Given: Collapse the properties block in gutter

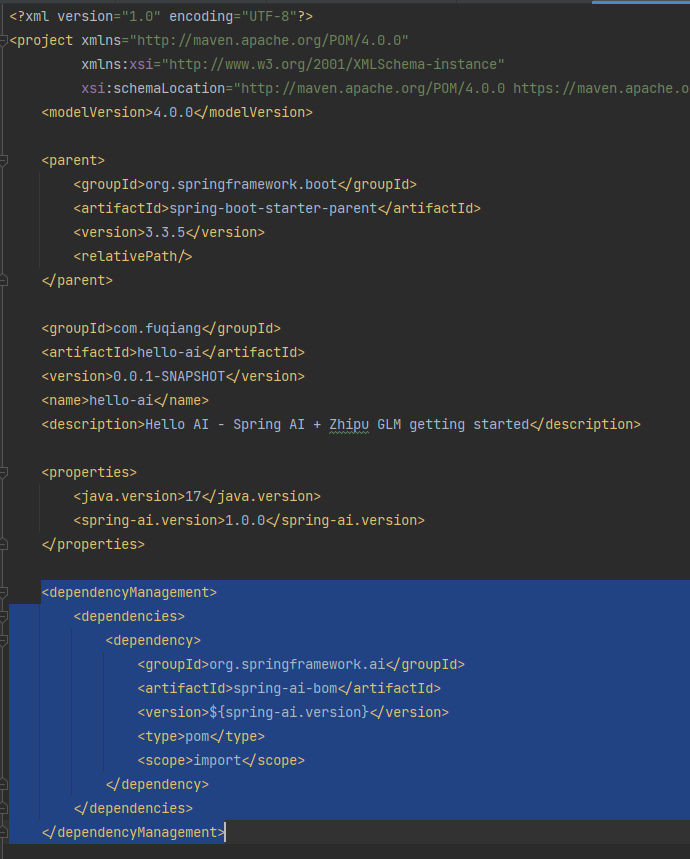Looking at the screenshot, I should coord(3,472).
